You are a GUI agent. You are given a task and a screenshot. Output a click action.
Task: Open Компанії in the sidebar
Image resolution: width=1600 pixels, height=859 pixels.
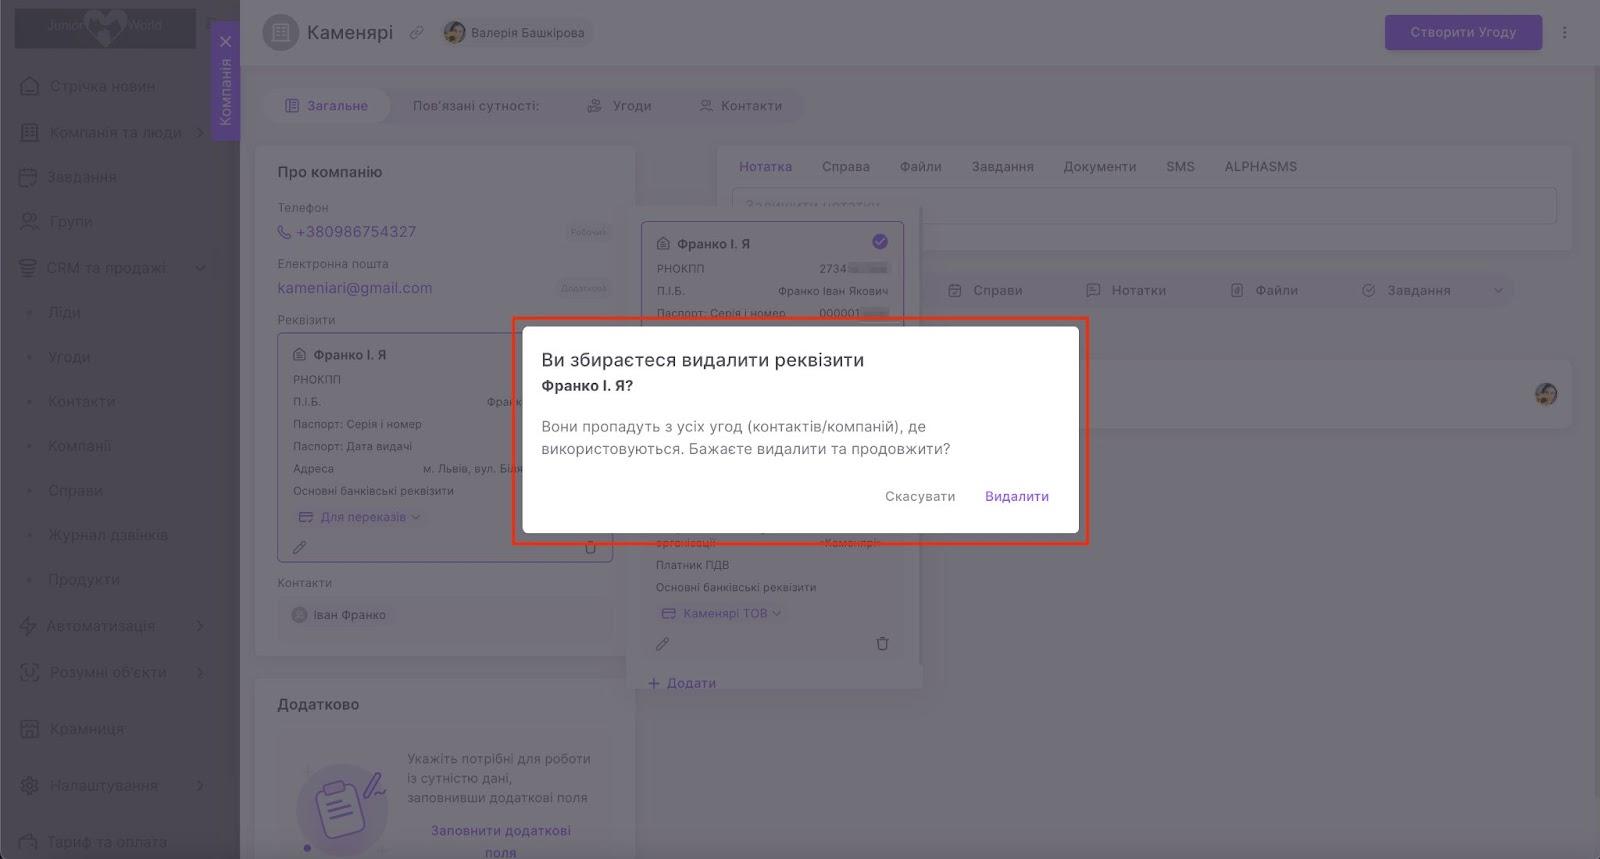coord(80,446)
